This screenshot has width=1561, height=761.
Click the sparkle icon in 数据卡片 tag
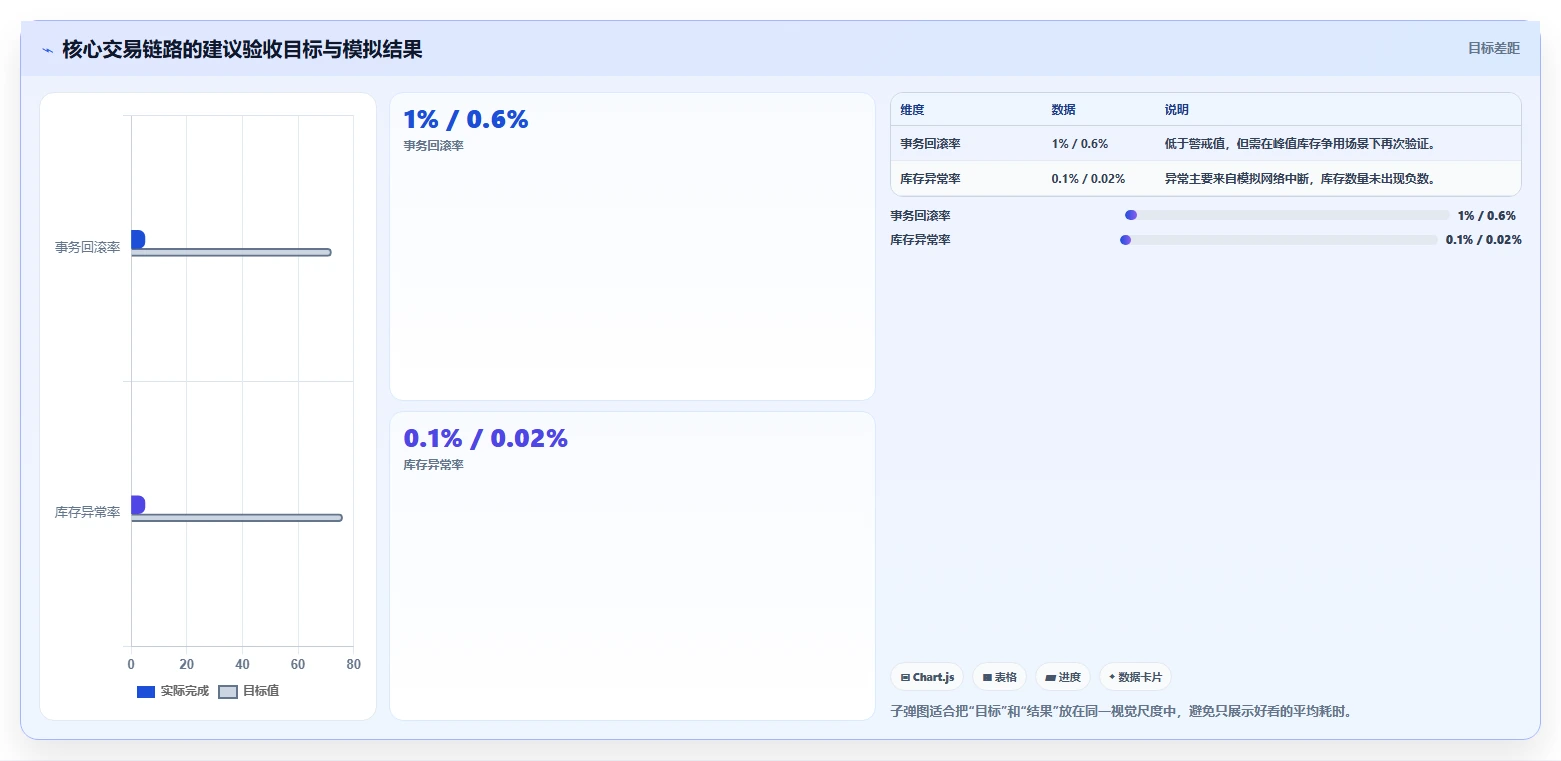1112,676
